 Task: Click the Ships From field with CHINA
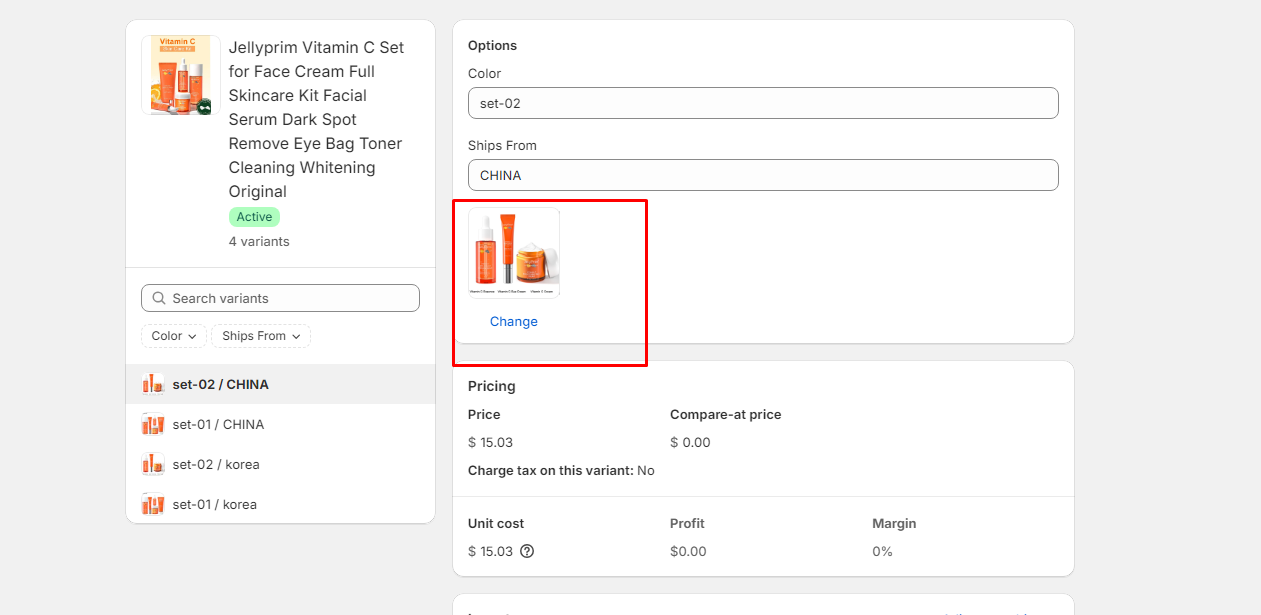pyautogui.click(x=763, y=175)
